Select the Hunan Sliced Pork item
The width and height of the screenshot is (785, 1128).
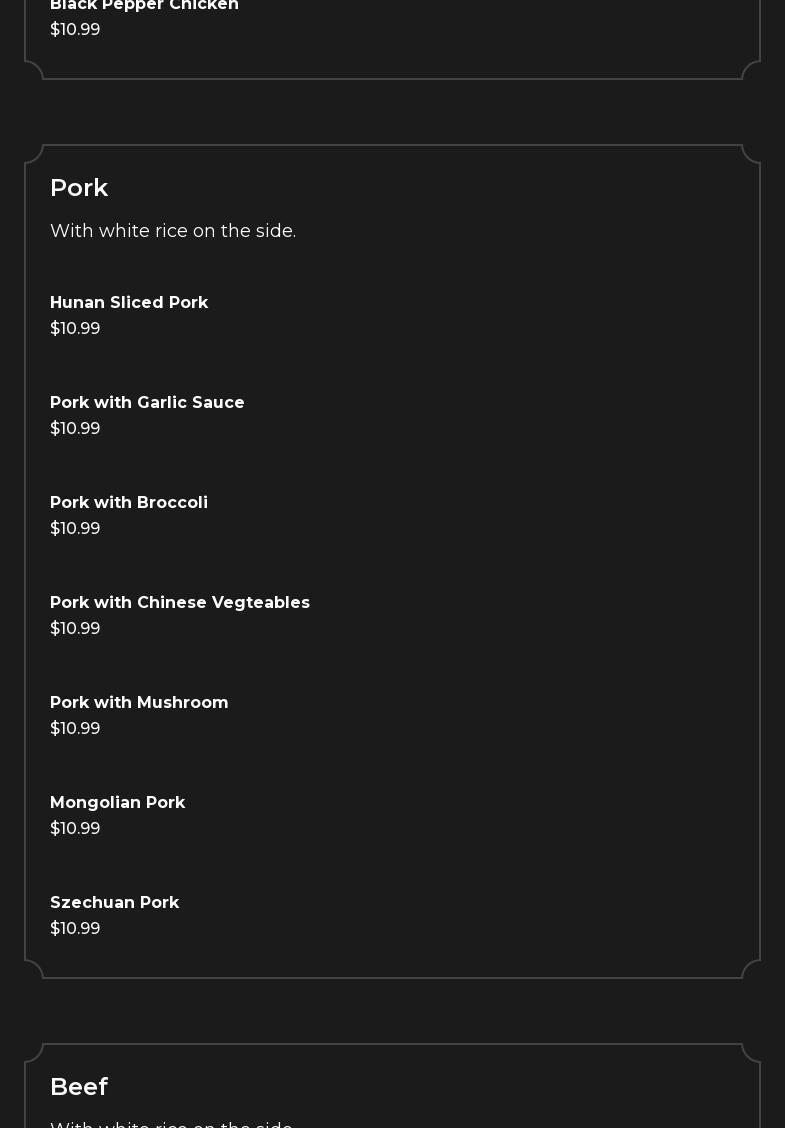(129, 303)
